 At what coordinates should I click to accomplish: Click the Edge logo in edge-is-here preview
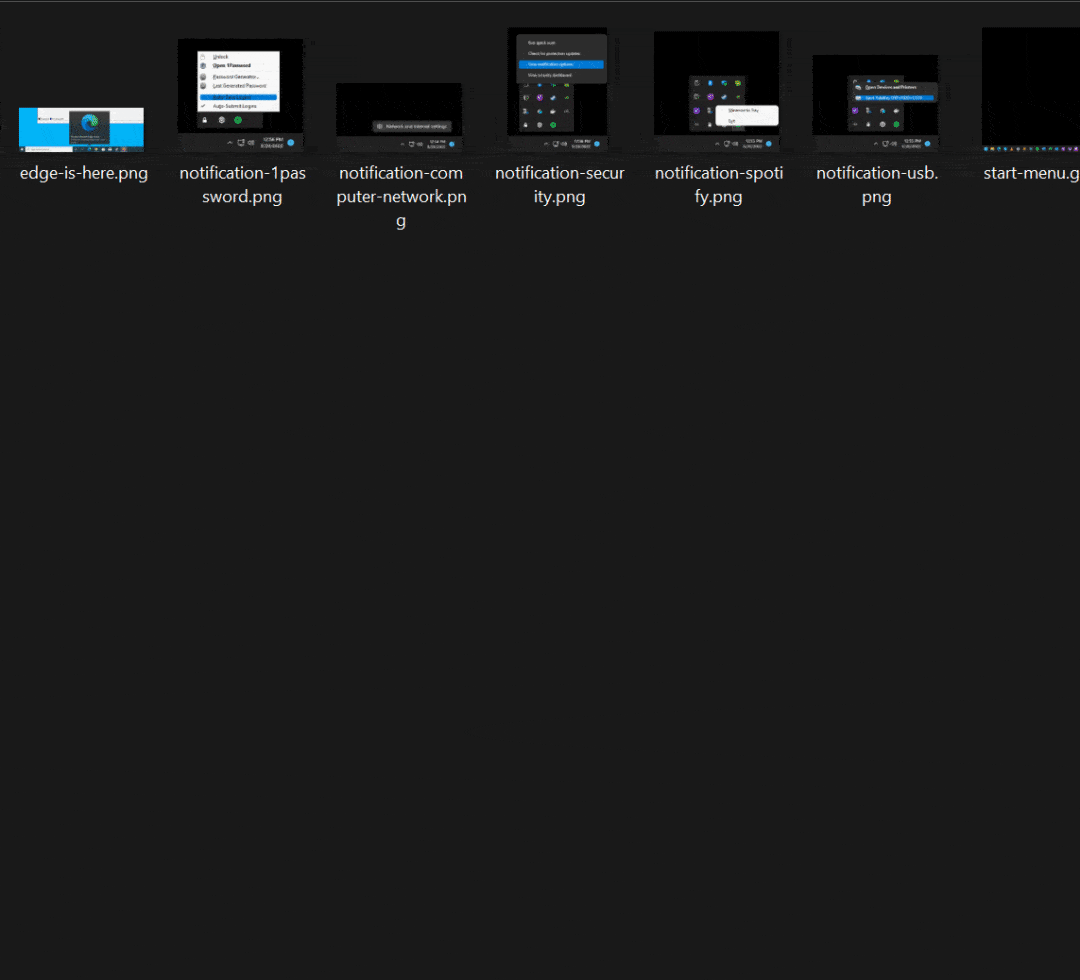click(x=89, y=123)
